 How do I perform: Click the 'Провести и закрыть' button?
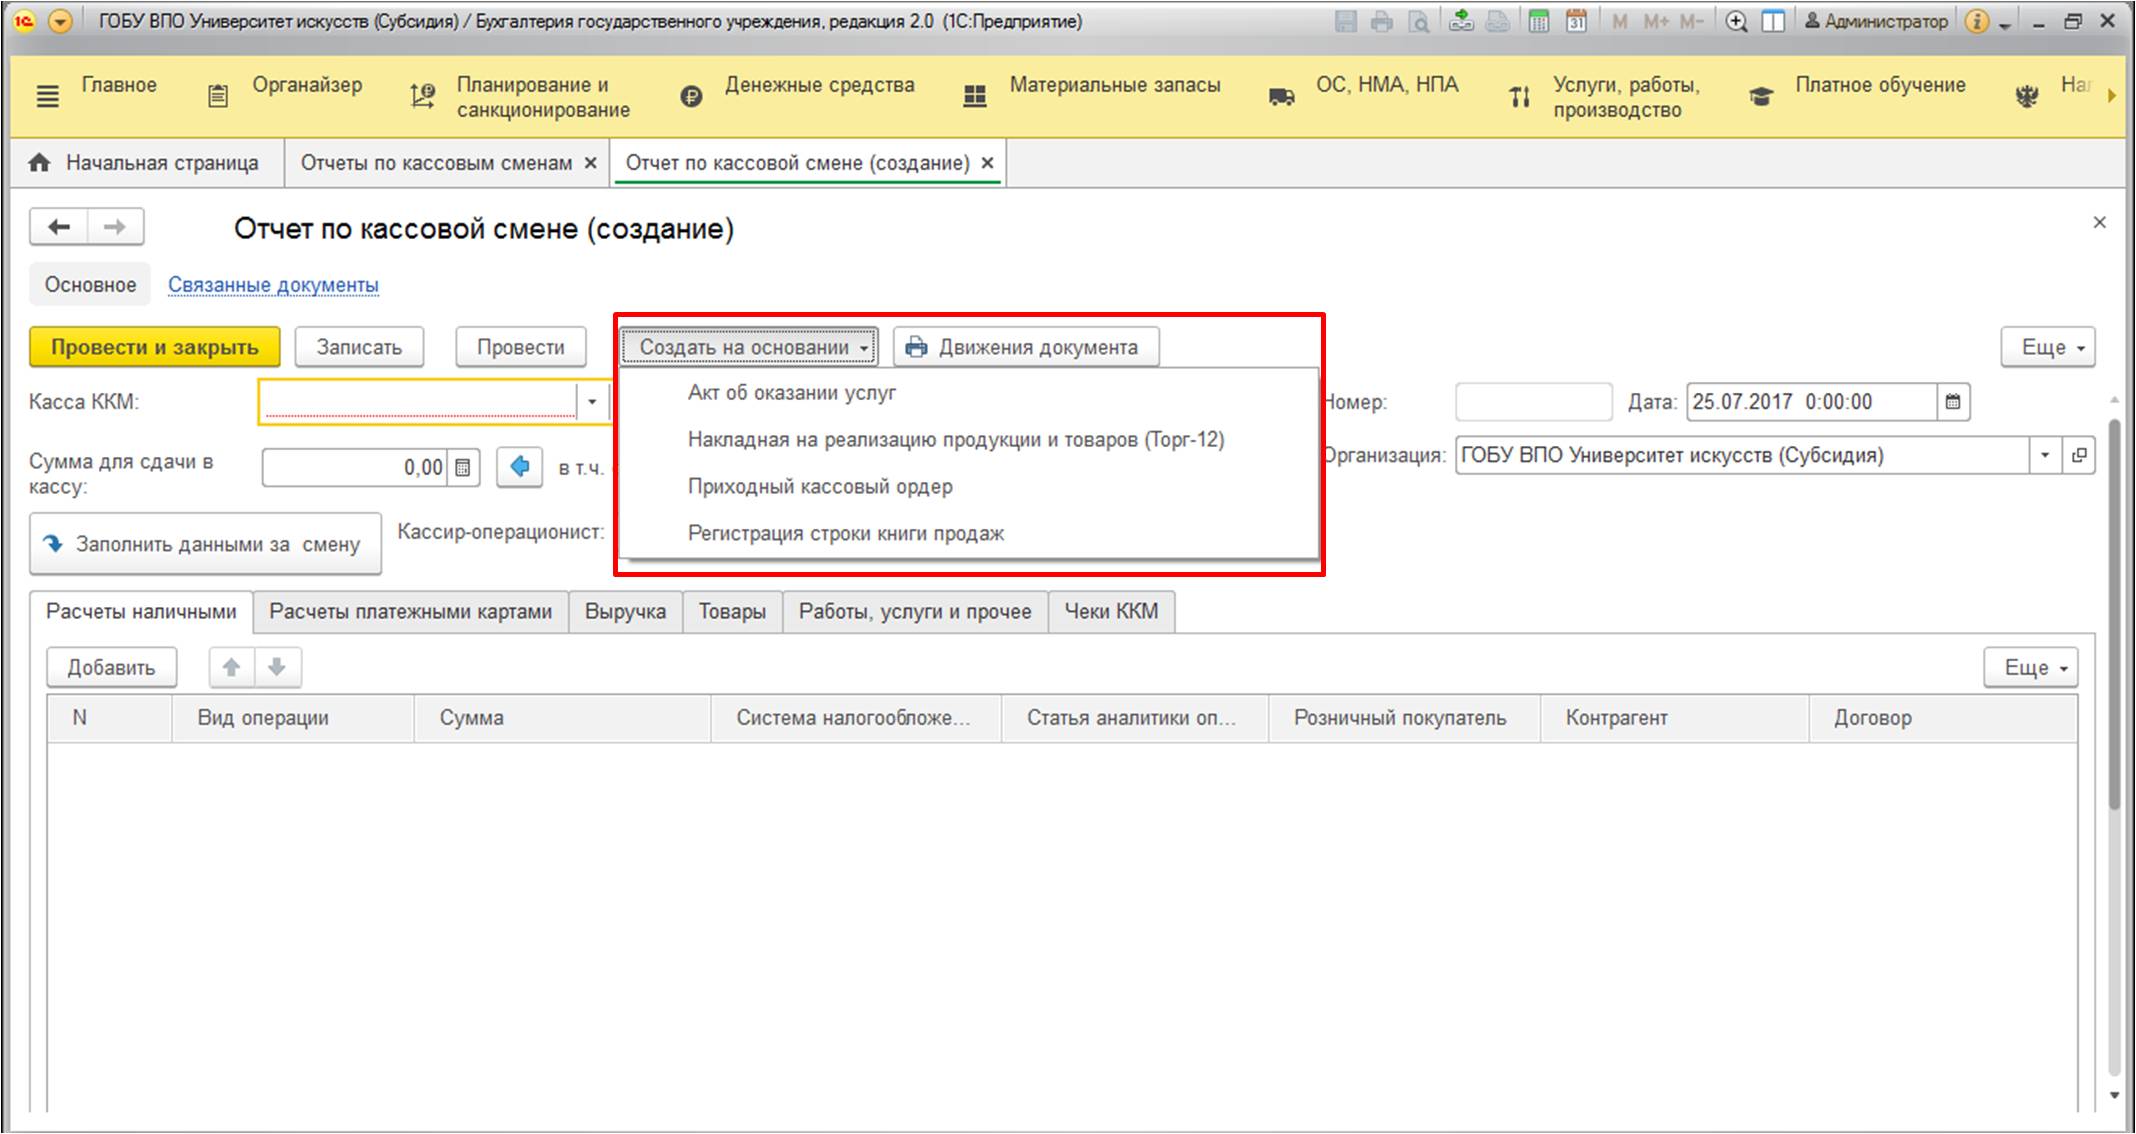pyautogui.click(x=157, y=346)
